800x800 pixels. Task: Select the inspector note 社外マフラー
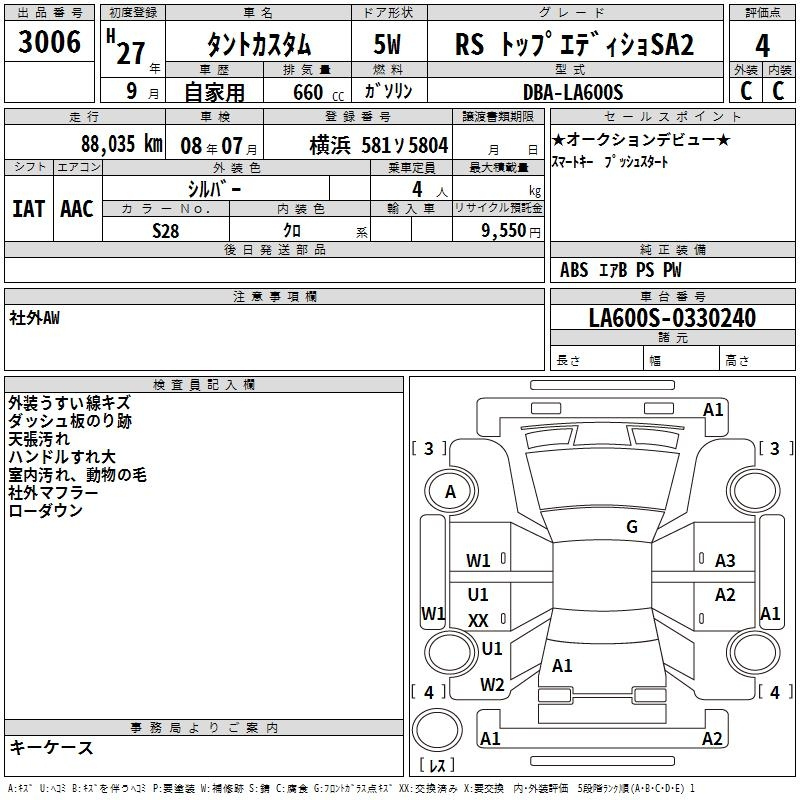click(53, 493)
